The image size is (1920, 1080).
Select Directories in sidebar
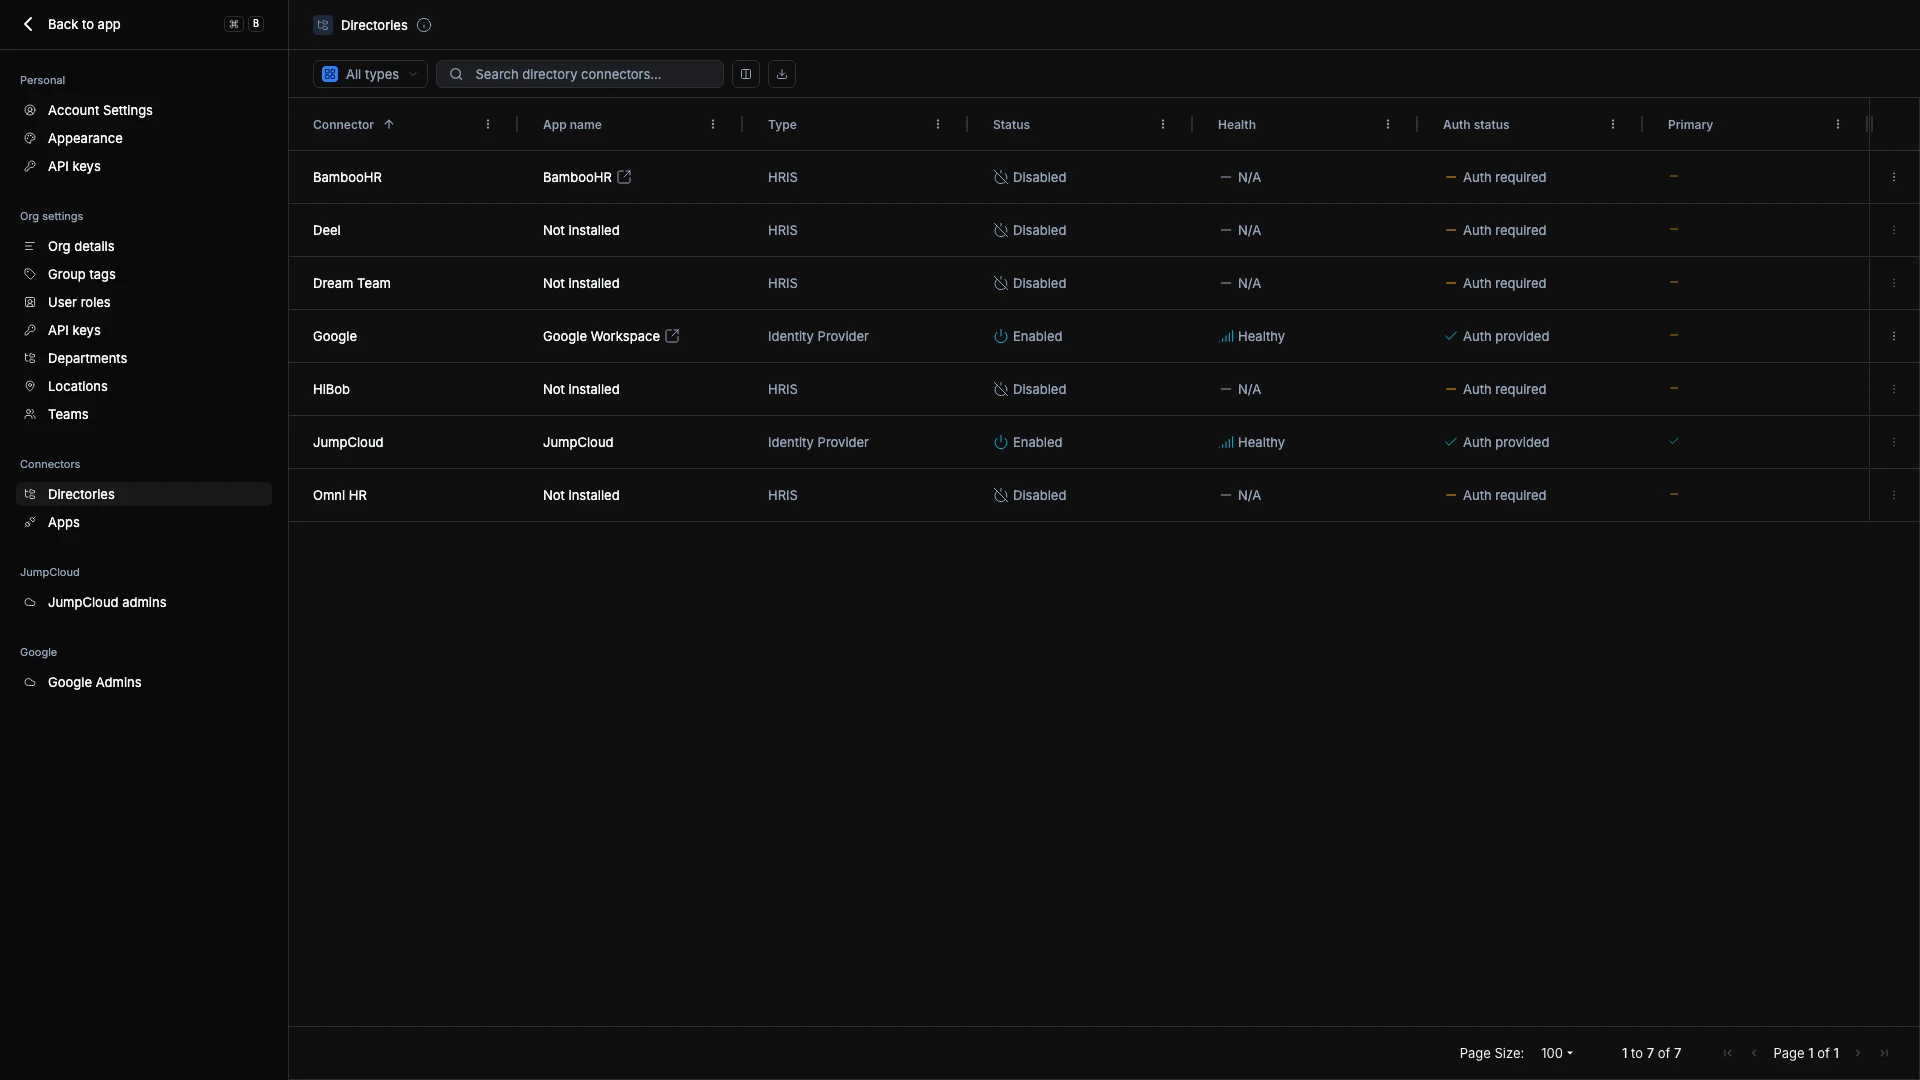pyautogui.click(x=144, y=494)
